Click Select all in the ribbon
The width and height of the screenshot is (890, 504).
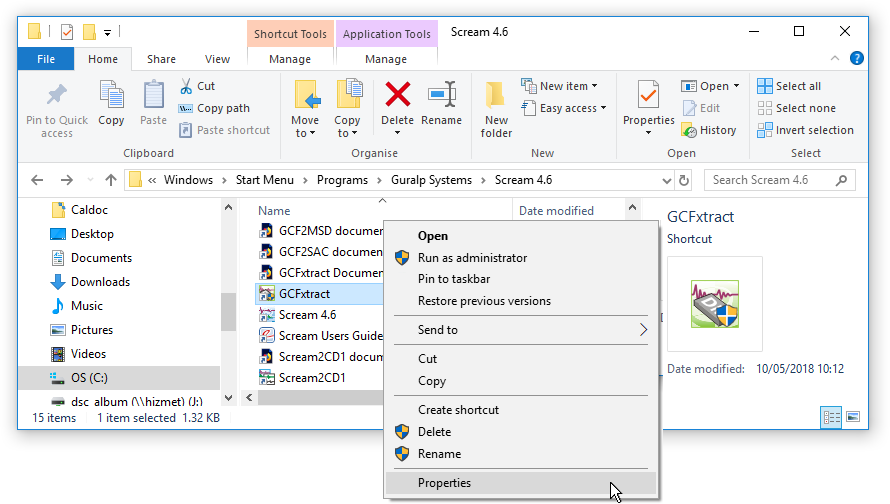click(789, 86)
